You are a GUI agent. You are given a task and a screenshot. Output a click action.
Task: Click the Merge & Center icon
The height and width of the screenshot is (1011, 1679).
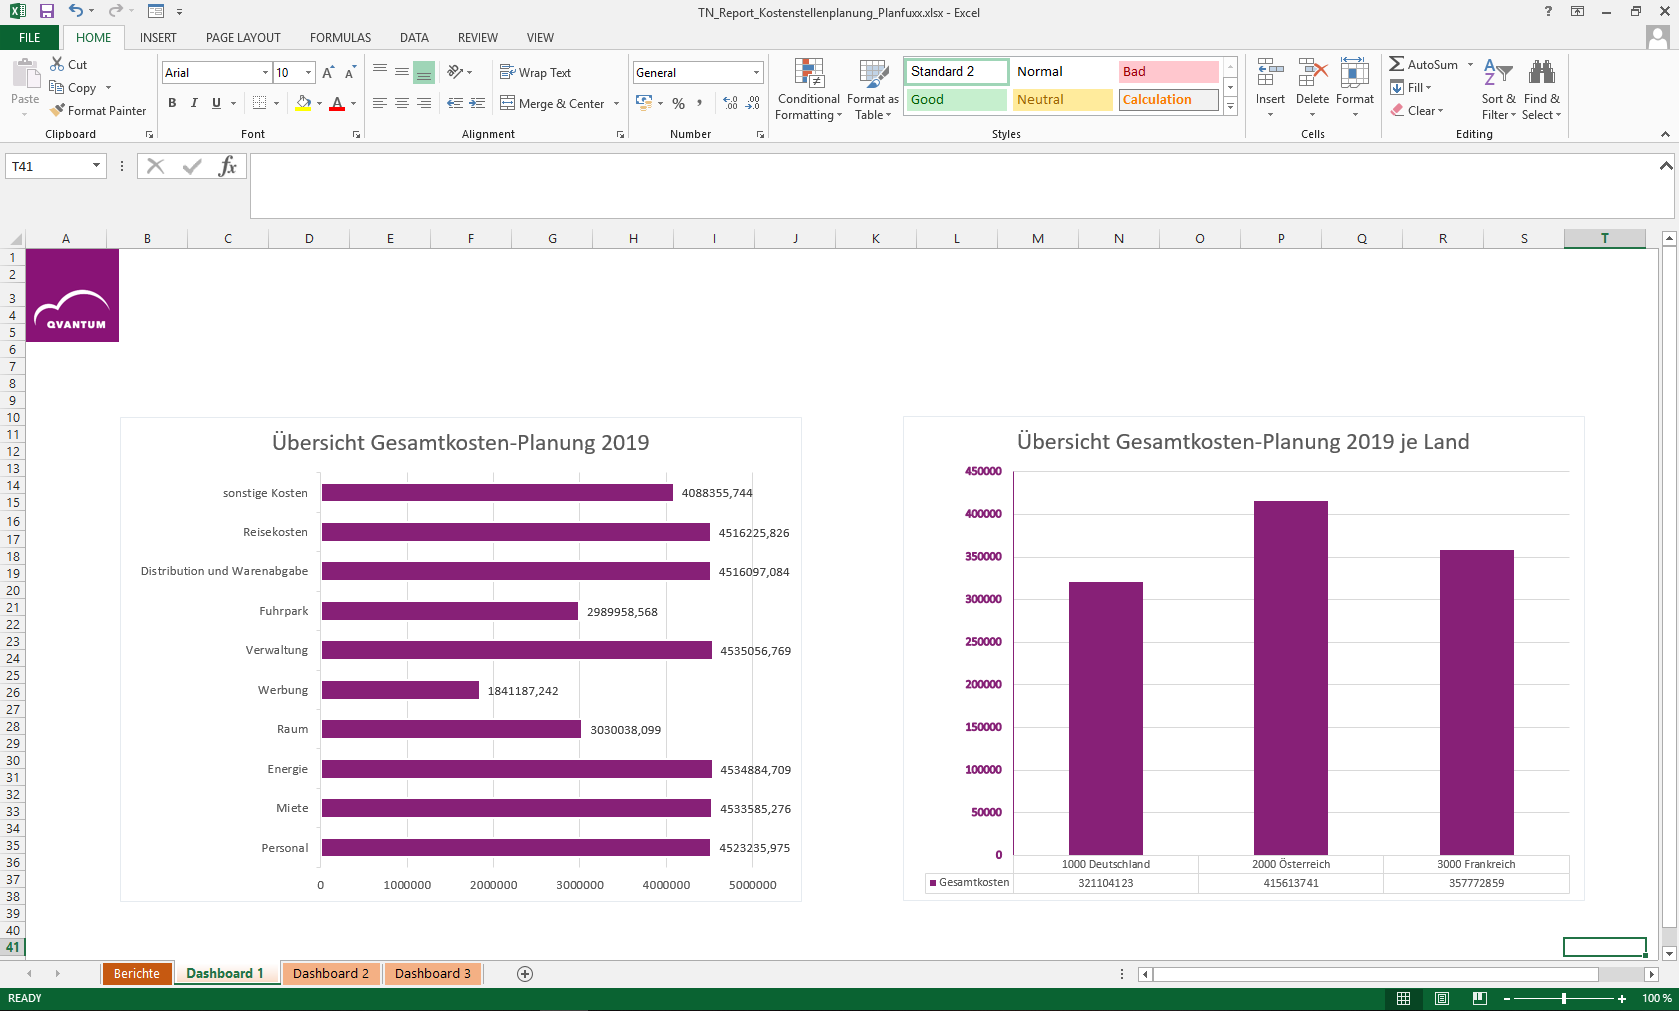click(x=507, y=103)
